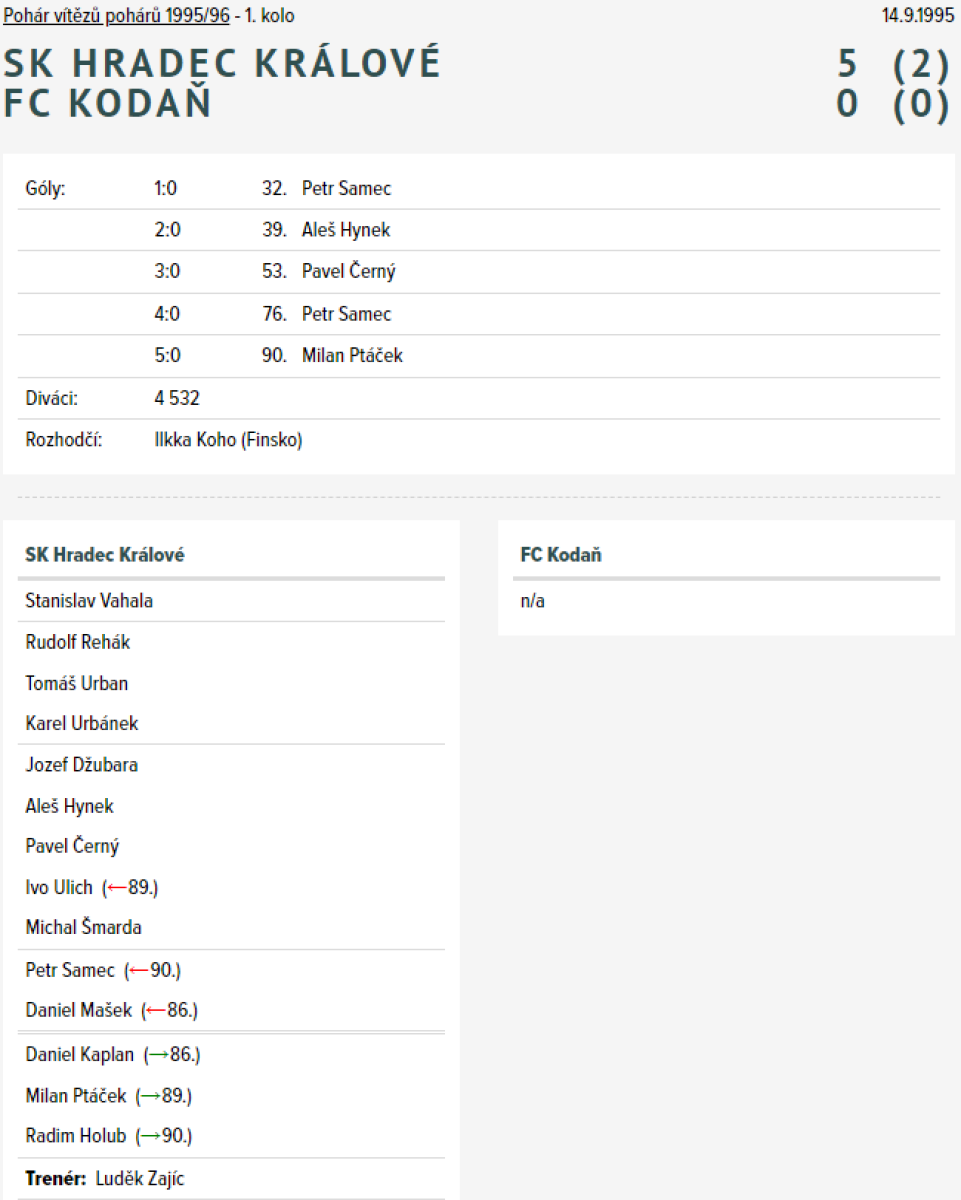Image resolution: width=961 pixels, height=1200 pixels.
Task: Click coach name Luděk Zajíc
Action: pyautogui.click(x=140, y=1179)
